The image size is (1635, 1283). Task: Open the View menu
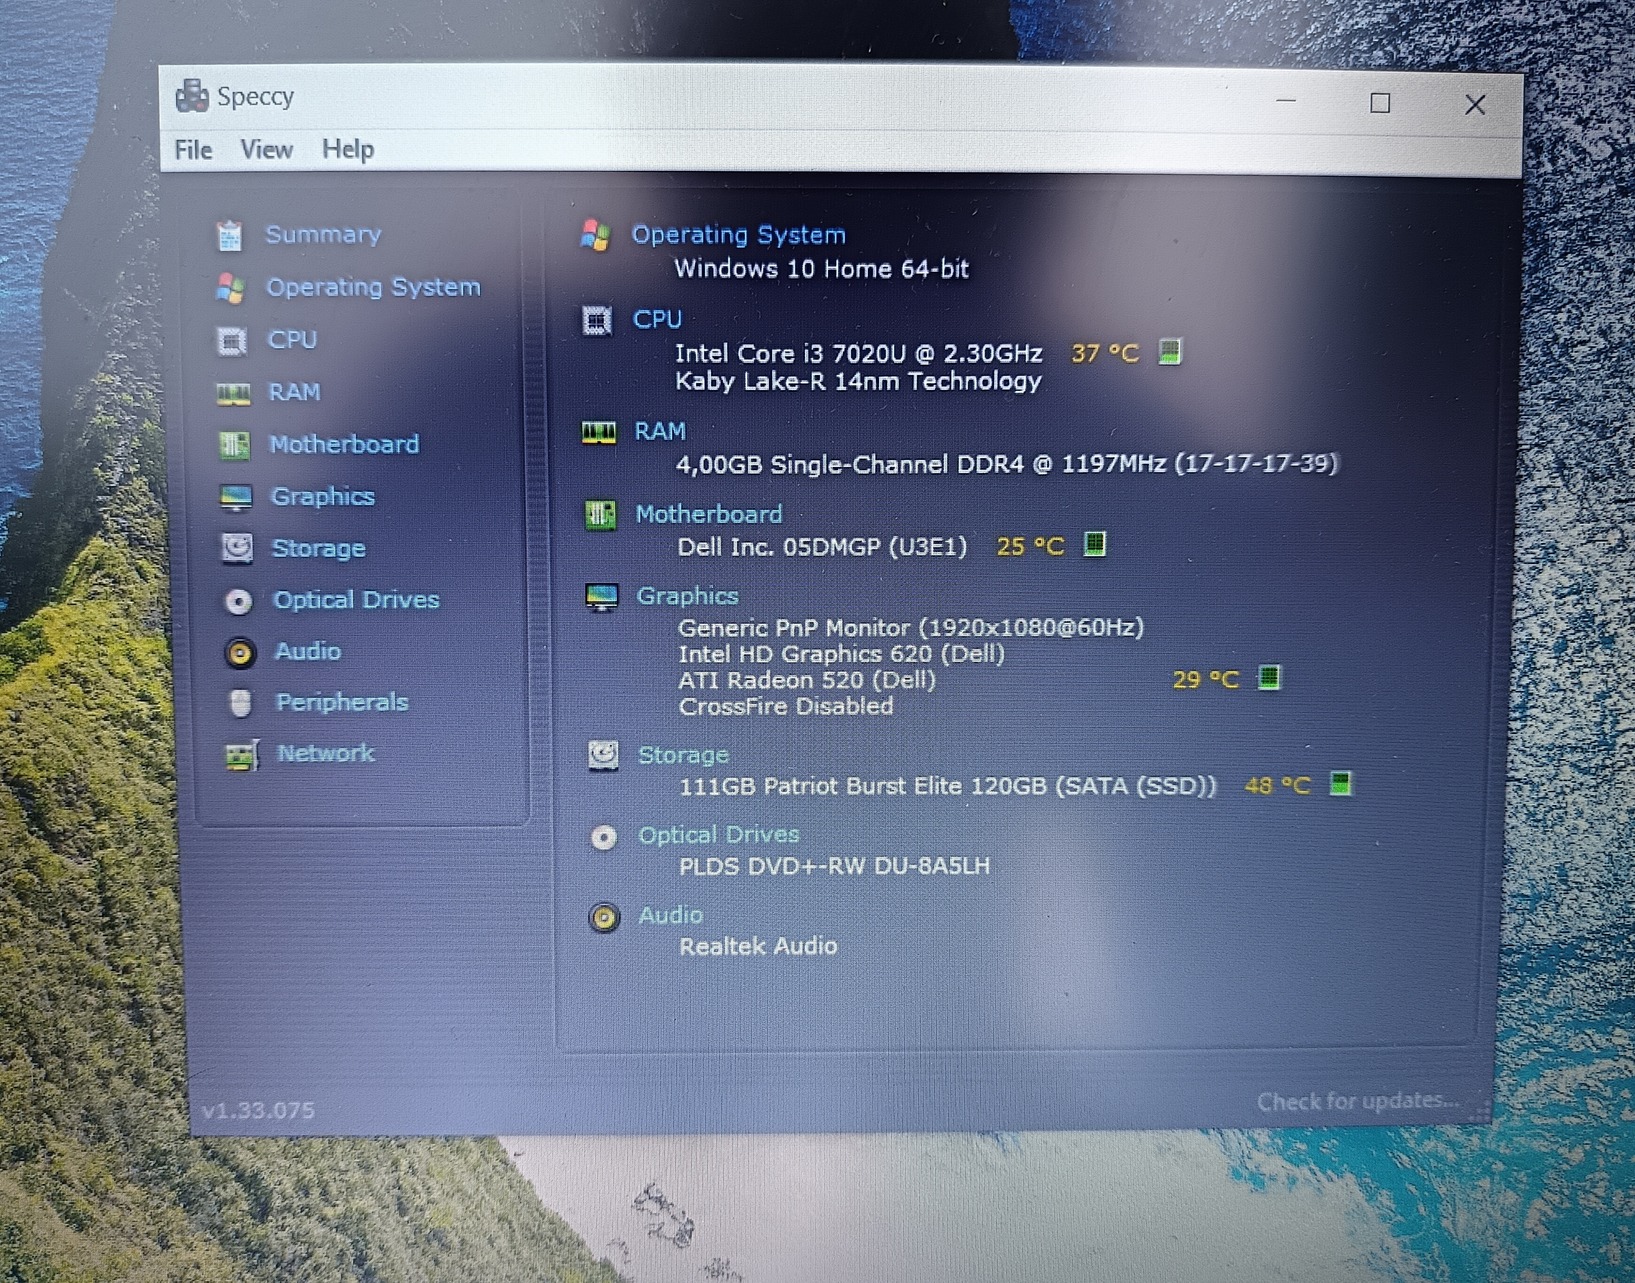point(266,150)
